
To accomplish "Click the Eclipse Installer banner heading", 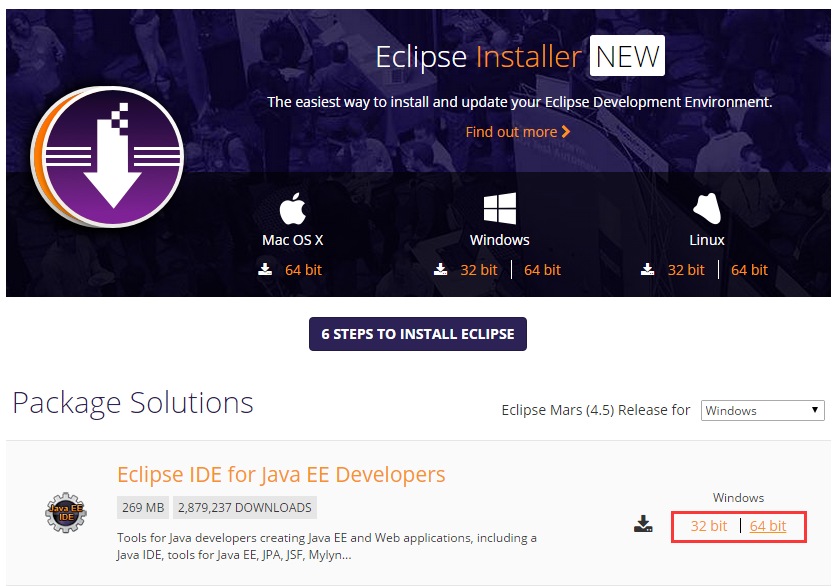I will [478, 57].
